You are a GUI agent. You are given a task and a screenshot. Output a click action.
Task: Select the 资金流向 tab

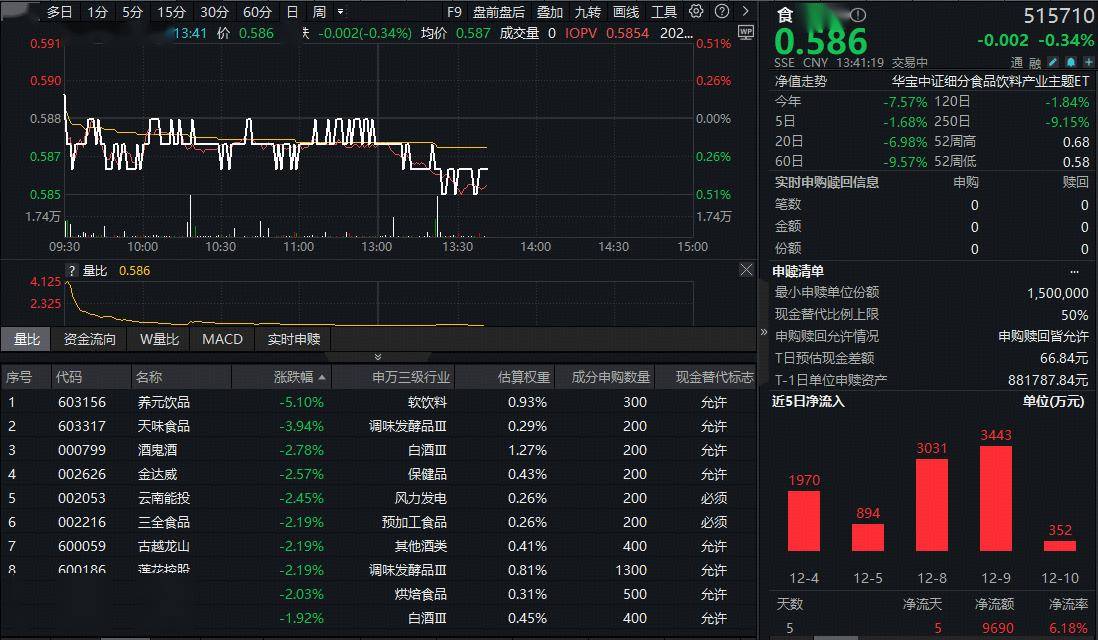point(89,339)
